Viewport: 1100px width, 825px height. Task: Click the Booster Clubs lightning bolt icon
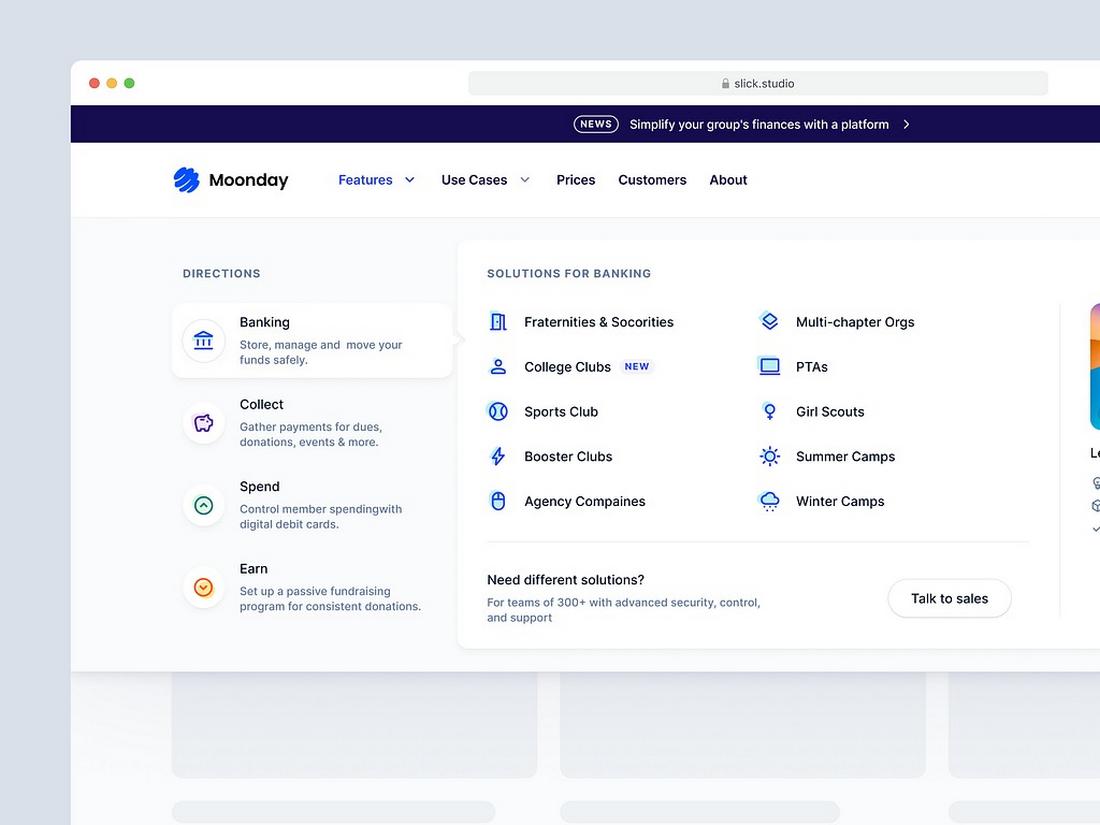pos(498,457)
